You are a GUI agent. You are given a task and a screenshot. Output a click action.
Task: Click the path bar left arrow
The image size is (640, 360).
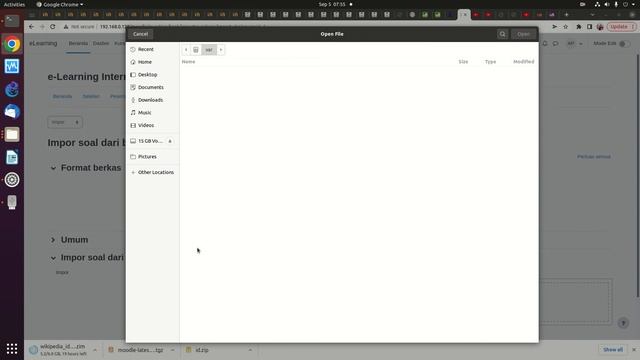tap(186, 50)
